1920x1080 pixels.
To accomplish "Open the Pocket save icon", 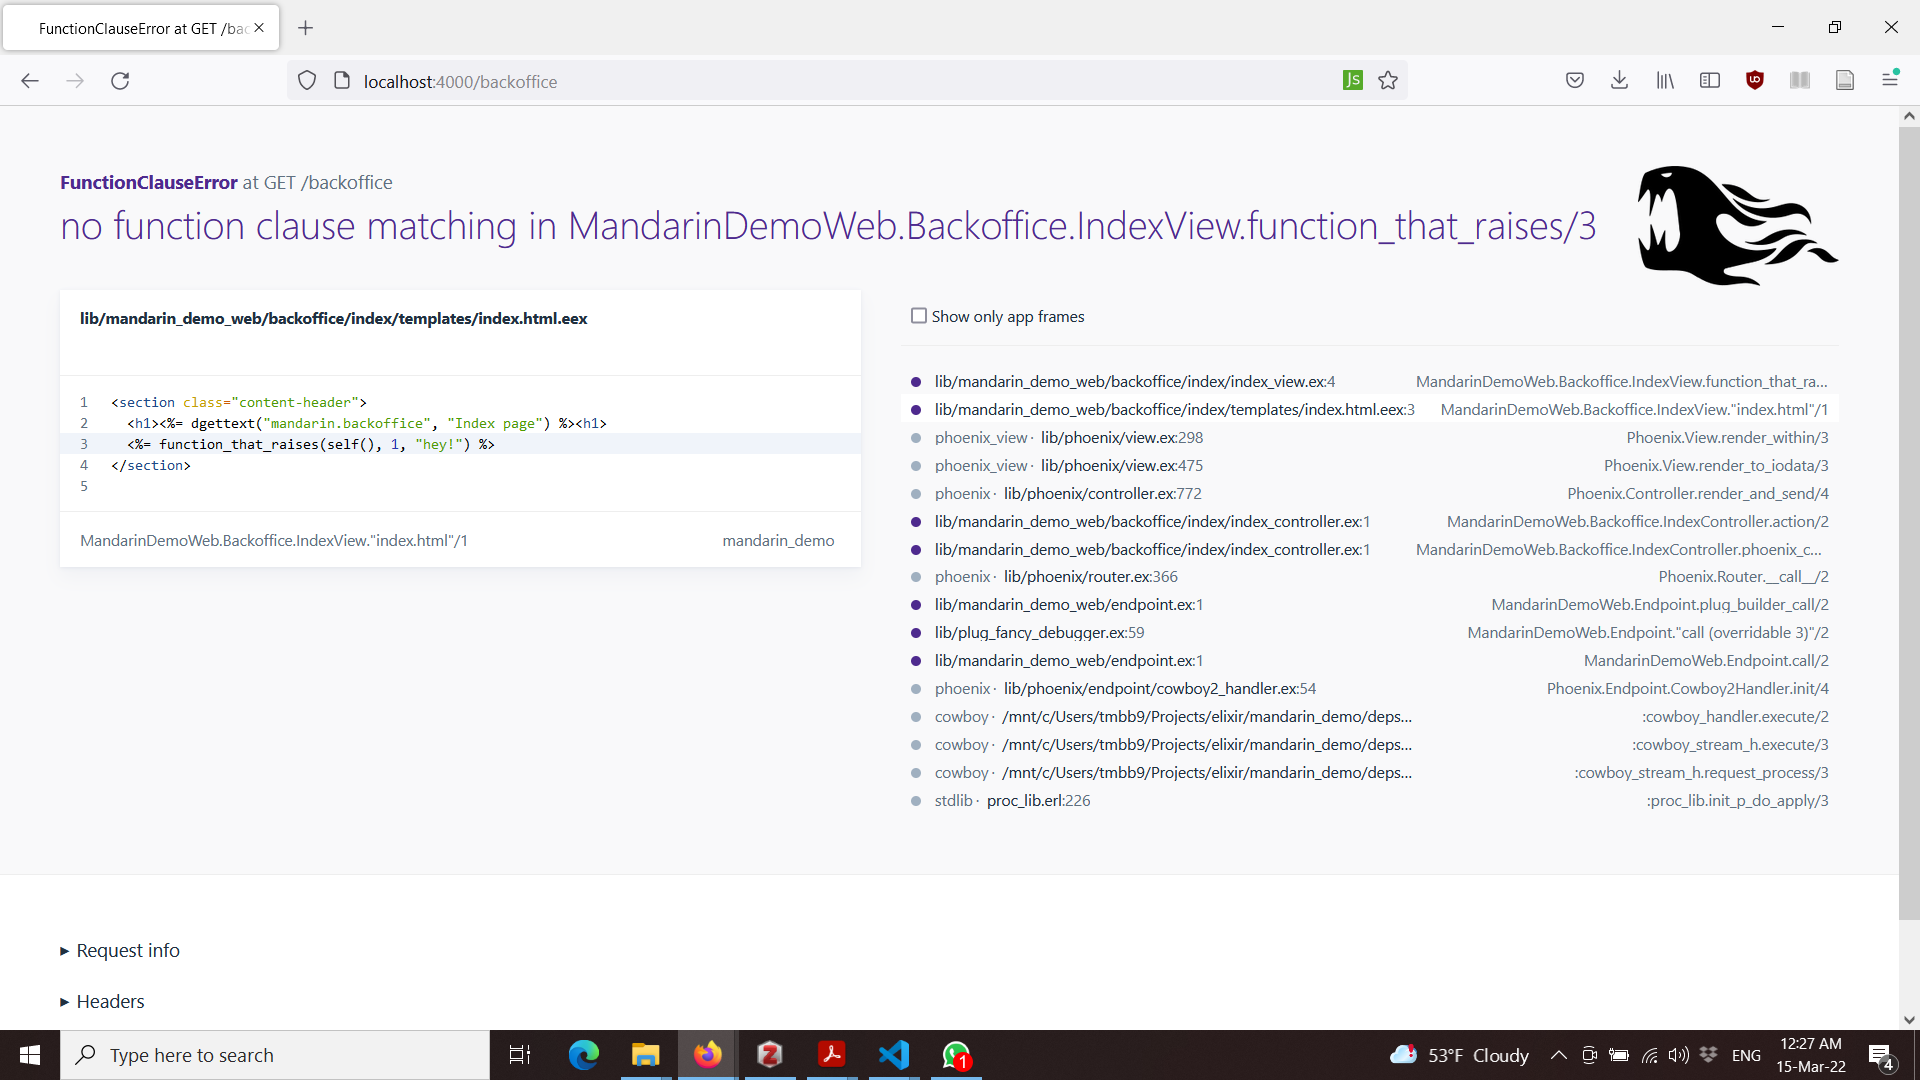I will [1575, 81].
